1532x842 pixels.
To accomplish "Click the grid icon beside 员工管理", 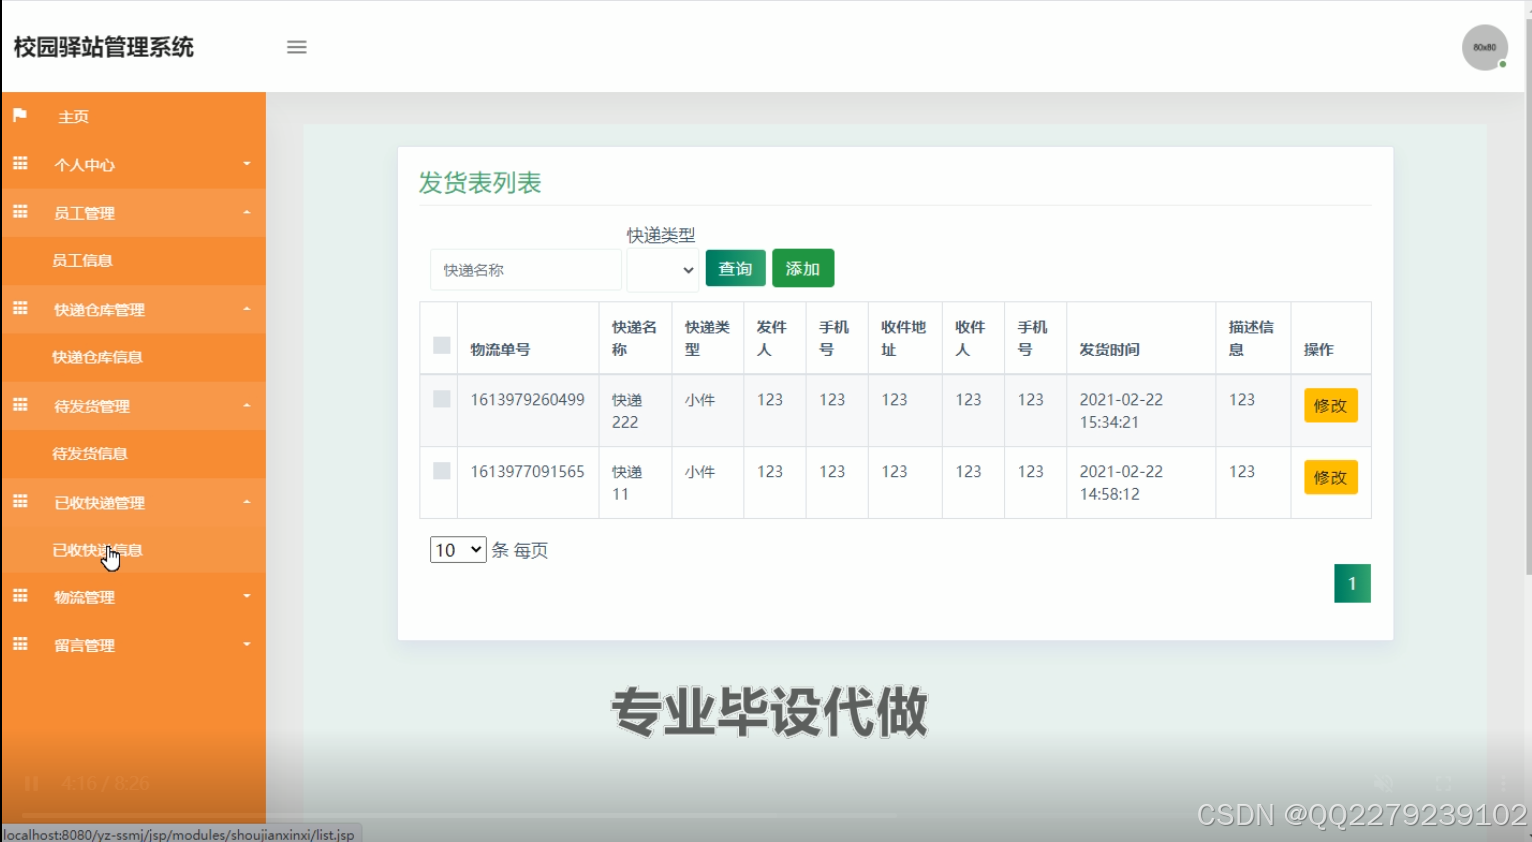I will (x=19, y=210).
